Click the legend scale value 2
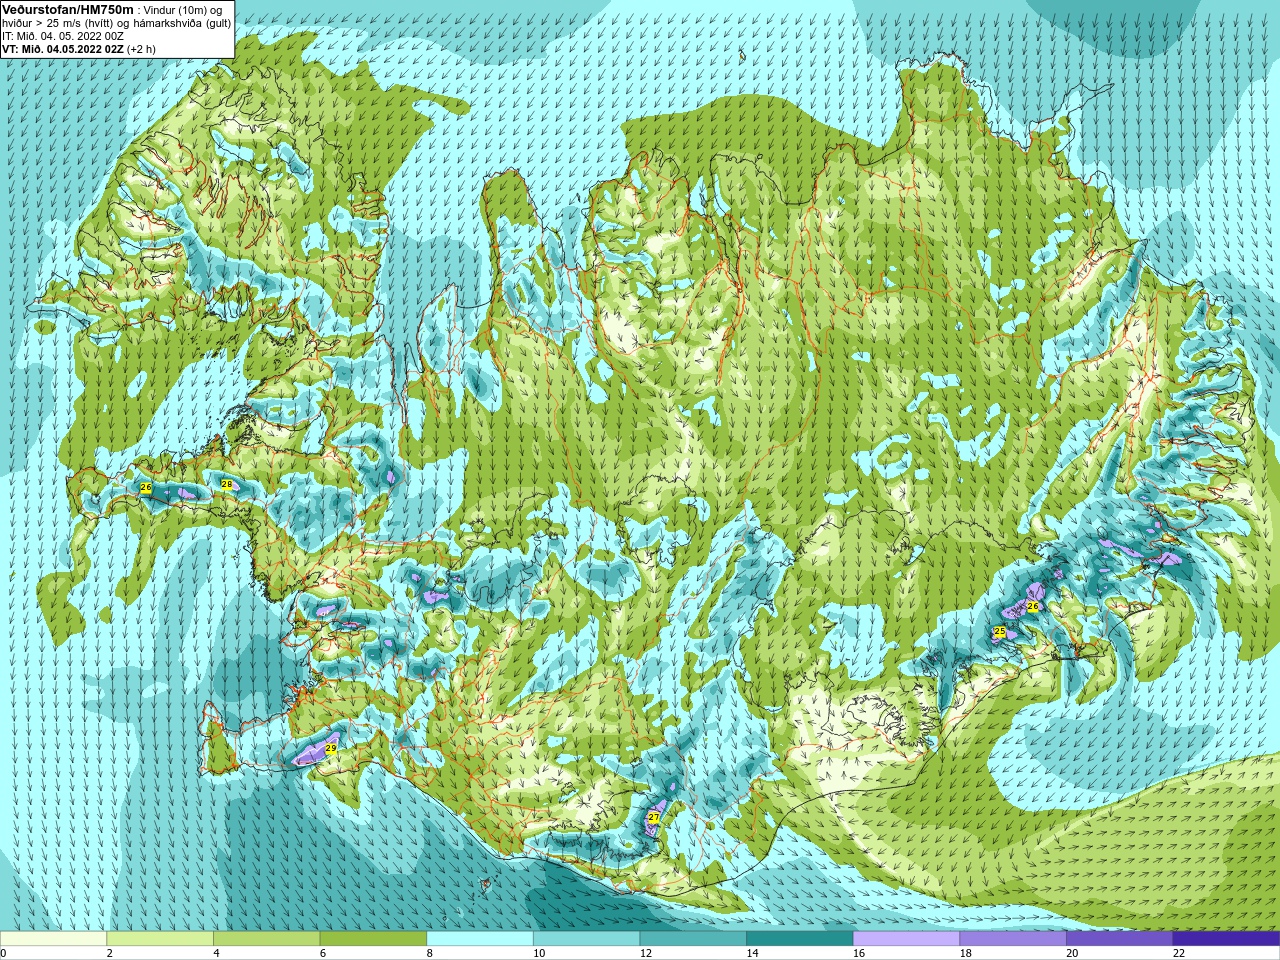This screenshot has height=960, width=1280. (110, 953)
